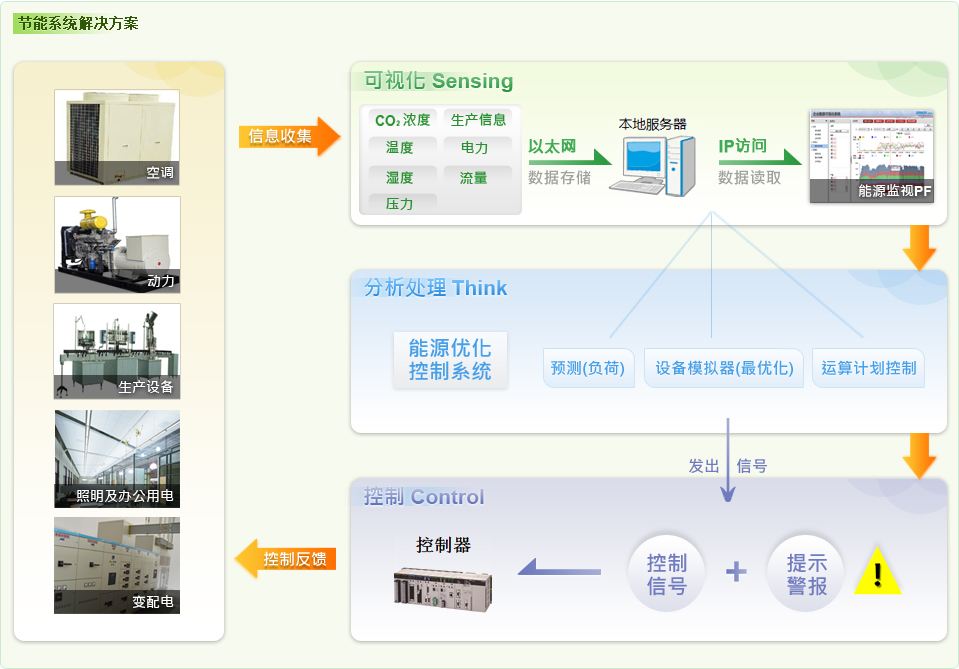The image size is (959, 669).
Task: Click the 预测(负荷) box
Action: pos(588,368)
